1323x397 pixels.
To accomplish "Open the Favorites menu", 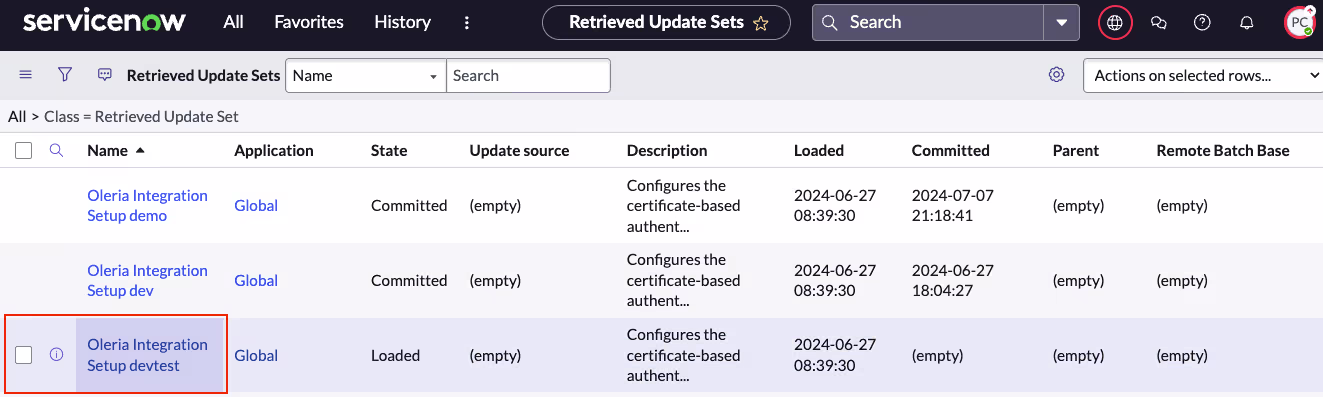I will coord(309,22).
